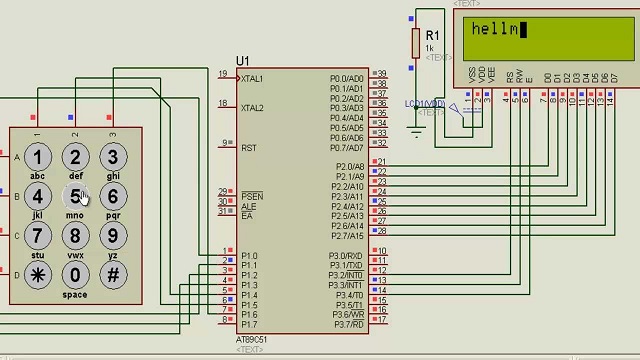Viewport: 640px width, 360px height.
Task: Click keypad 0 space key
Action: pyautogui.click(x=76, y=275)
